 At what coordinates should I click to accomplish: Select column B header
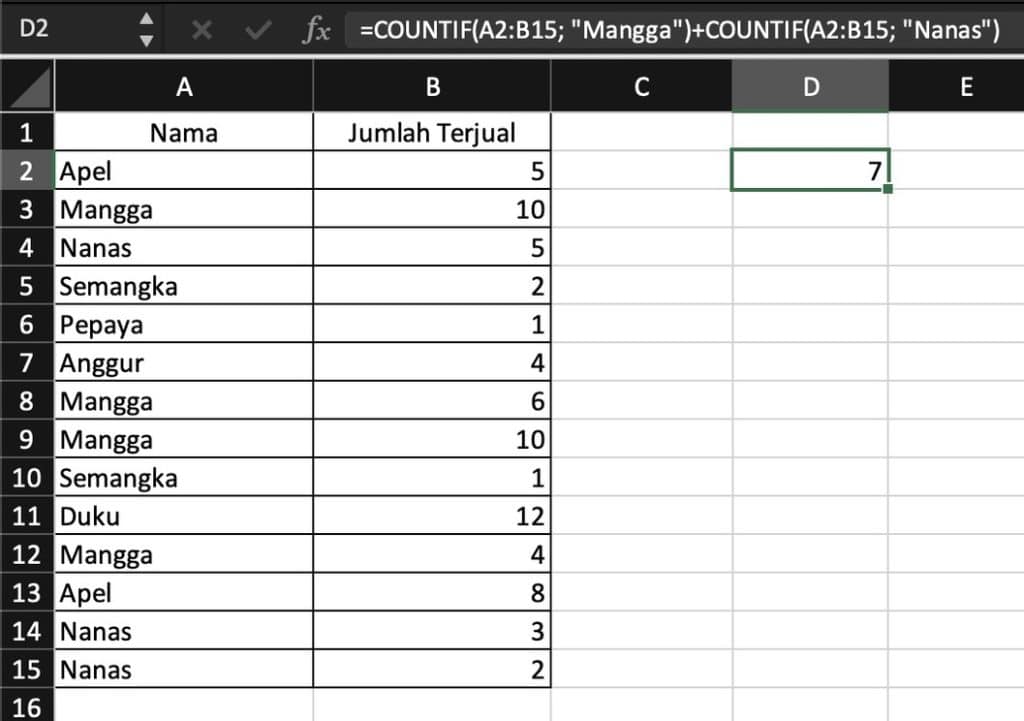point(431,86)
